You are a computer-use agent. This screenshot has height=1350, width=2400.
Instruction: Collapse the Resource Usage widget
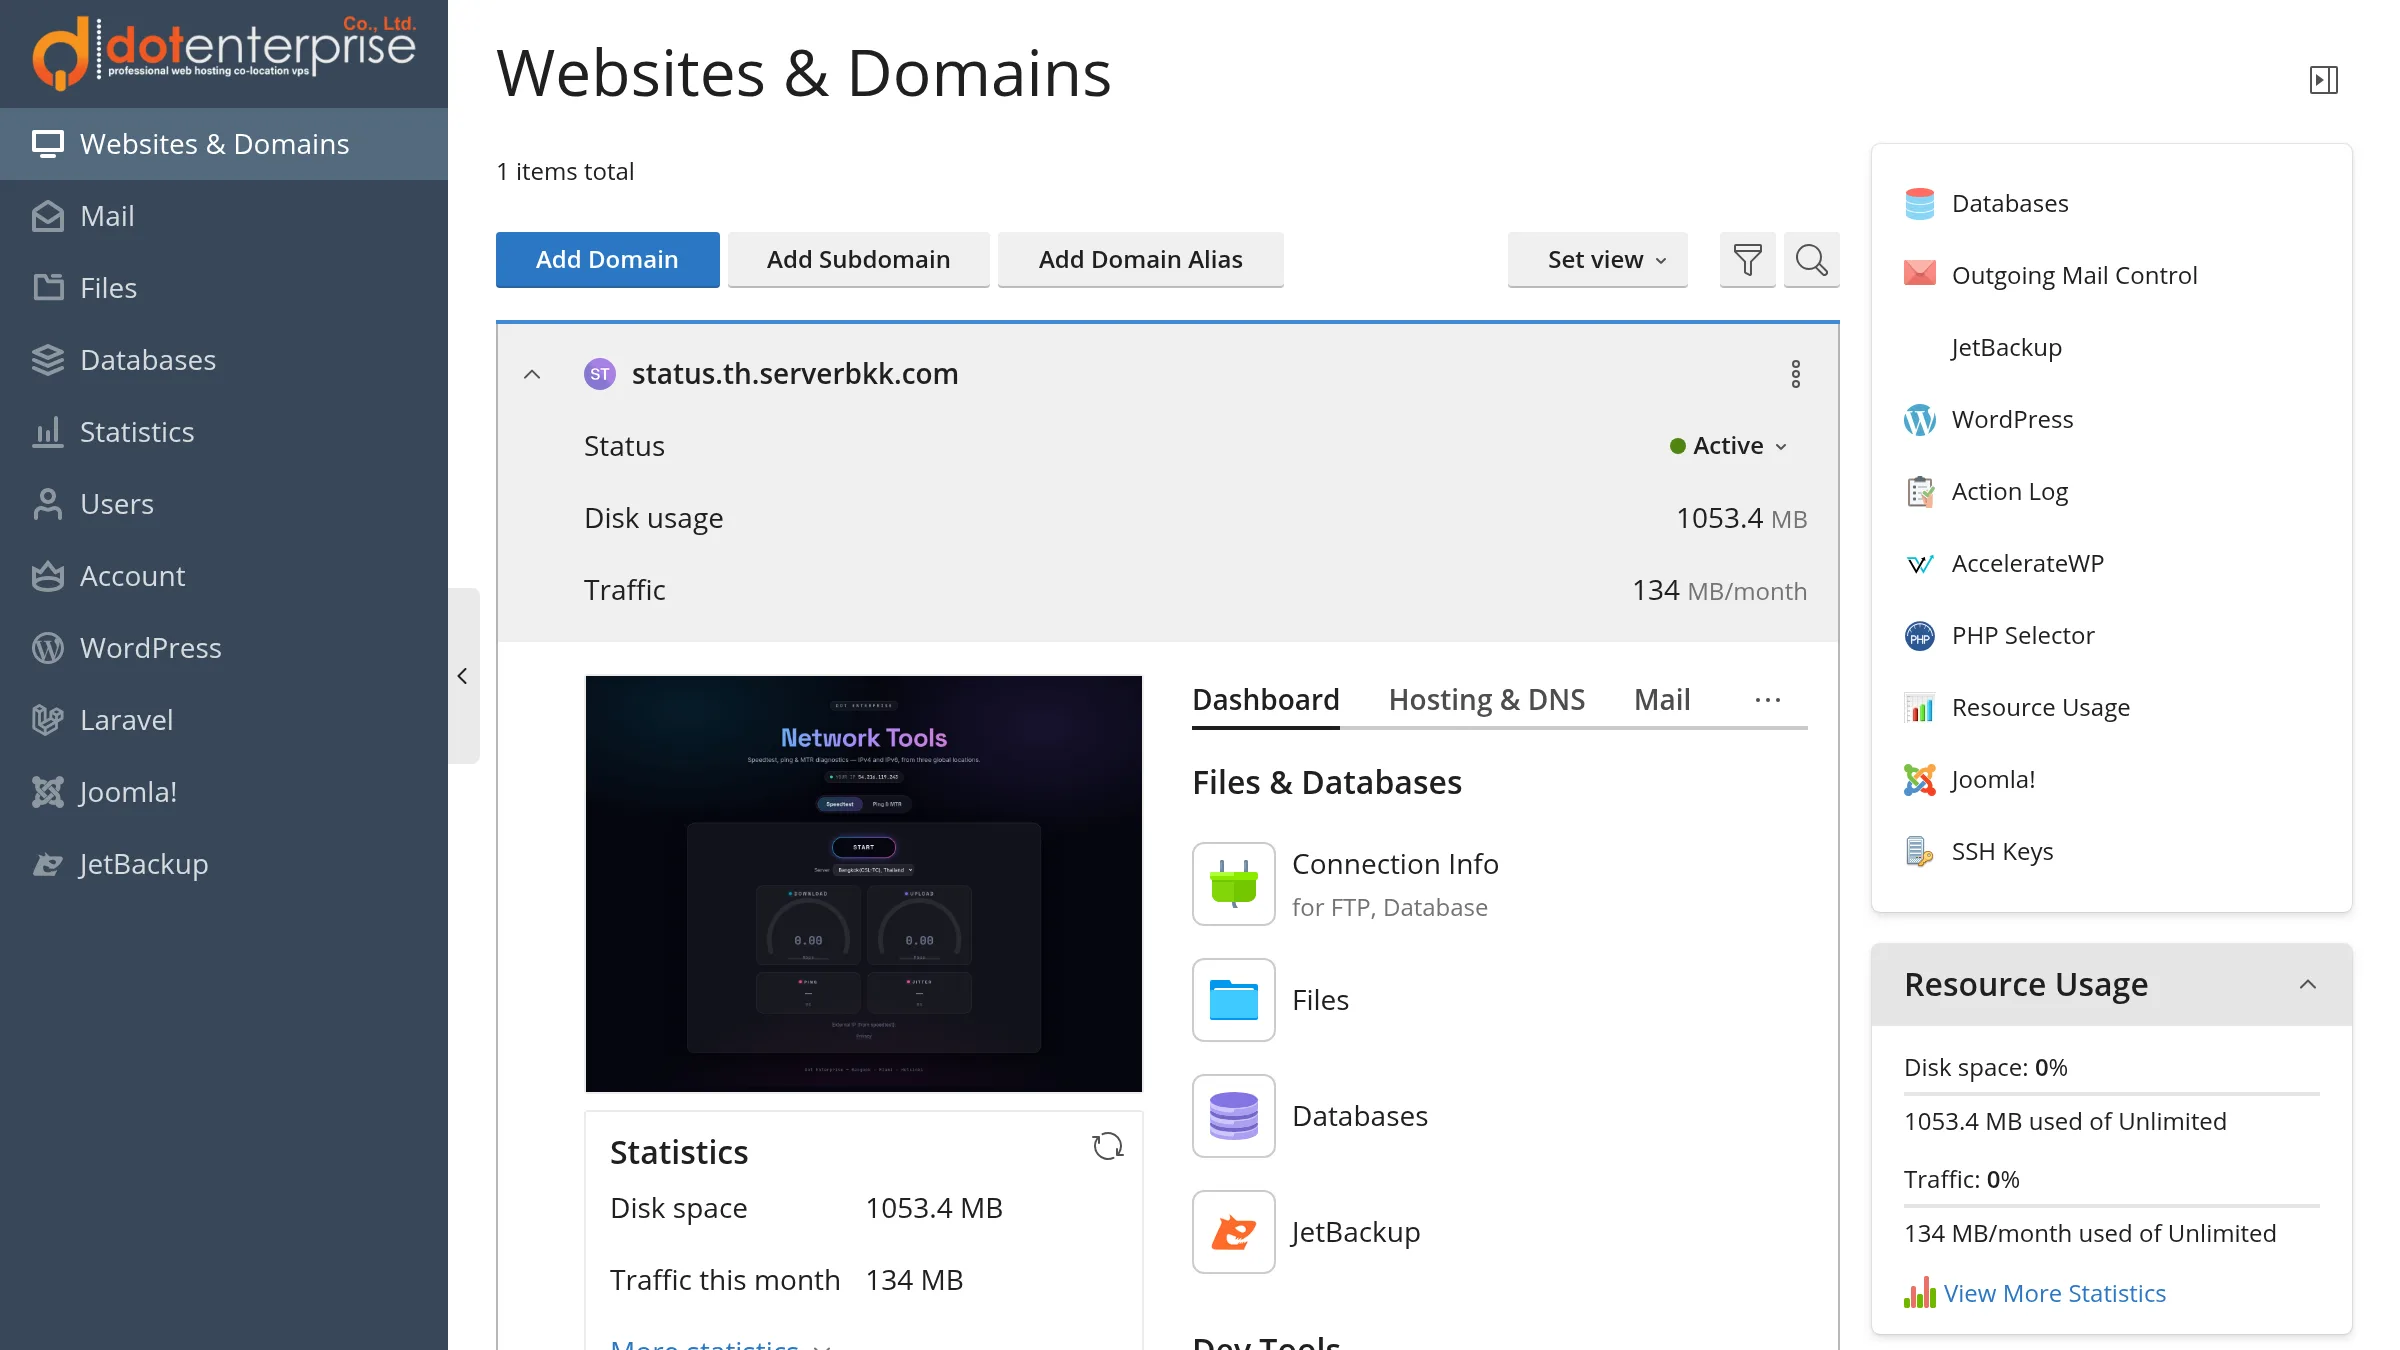[x=2308, y=985]
